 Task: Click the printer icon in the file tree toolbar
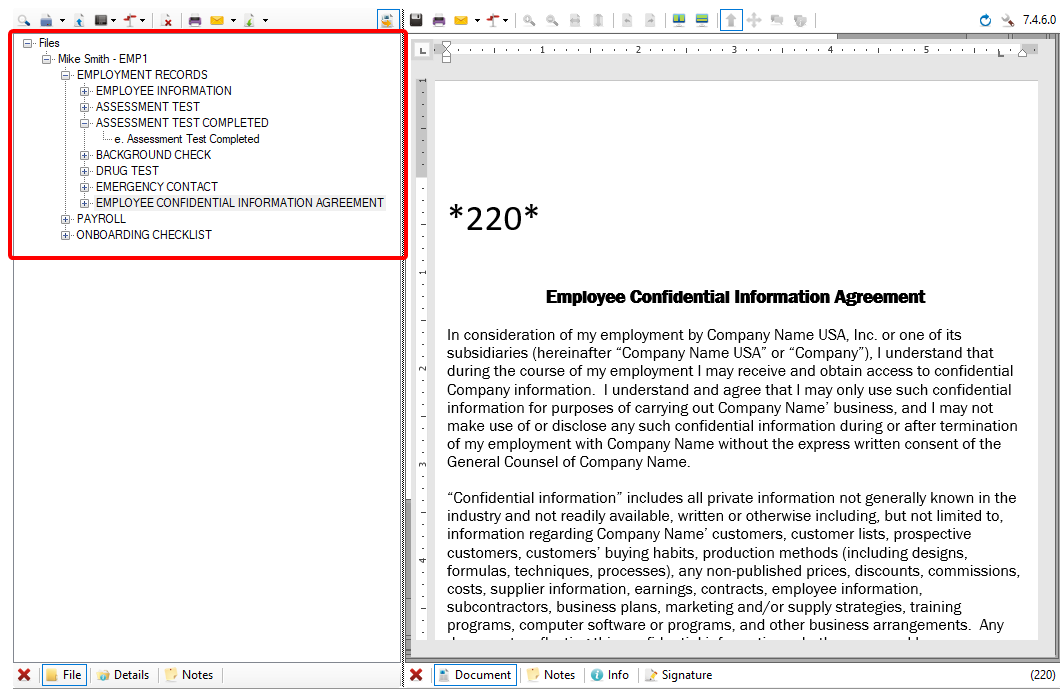point(195,20)
